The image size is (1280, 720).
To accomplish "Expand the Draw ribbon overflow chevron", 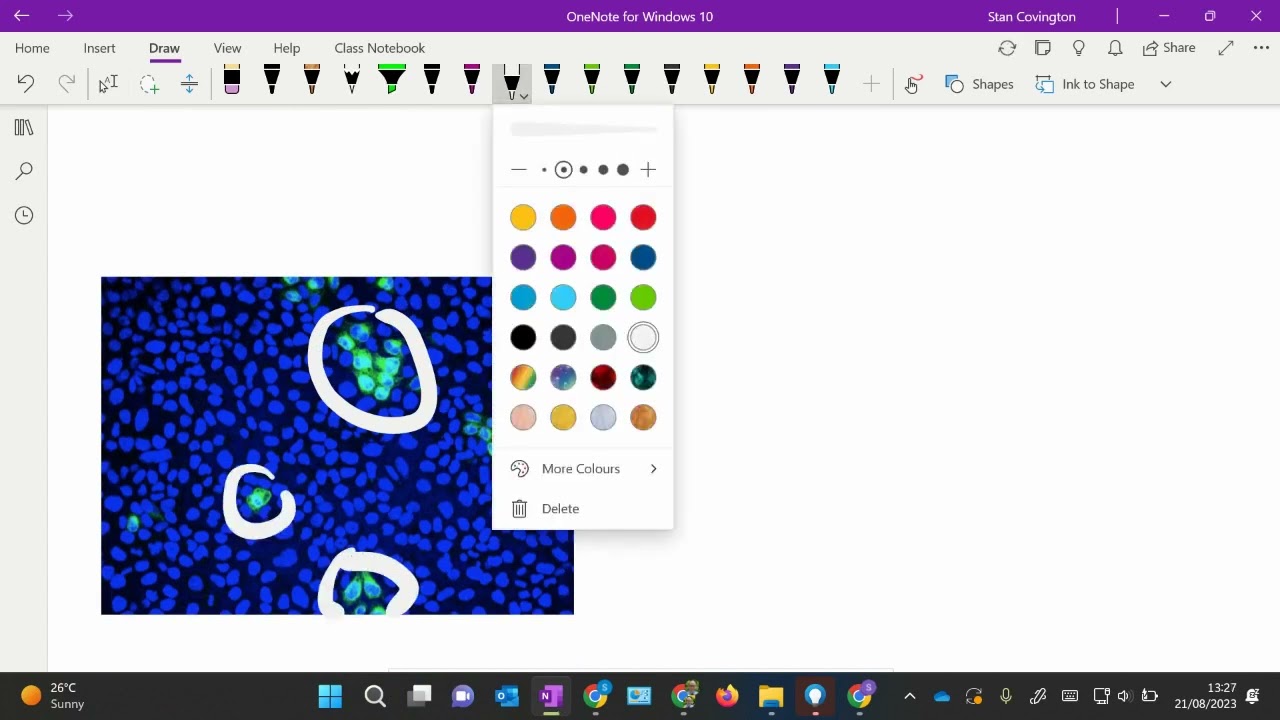I will (1166, 84).
